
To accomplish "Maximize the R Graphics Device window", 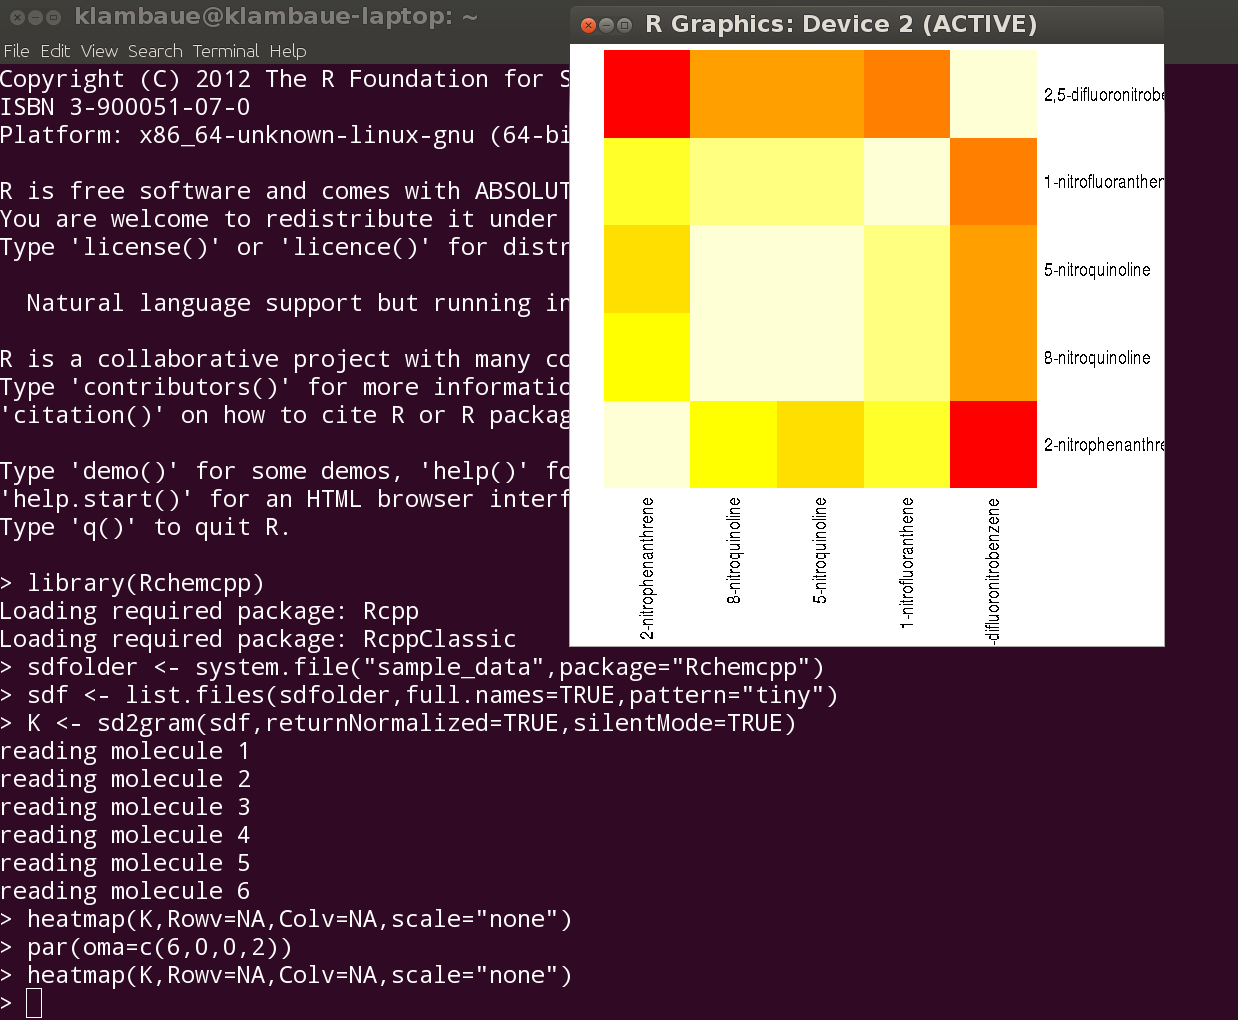I will click(x=624, y=25).
